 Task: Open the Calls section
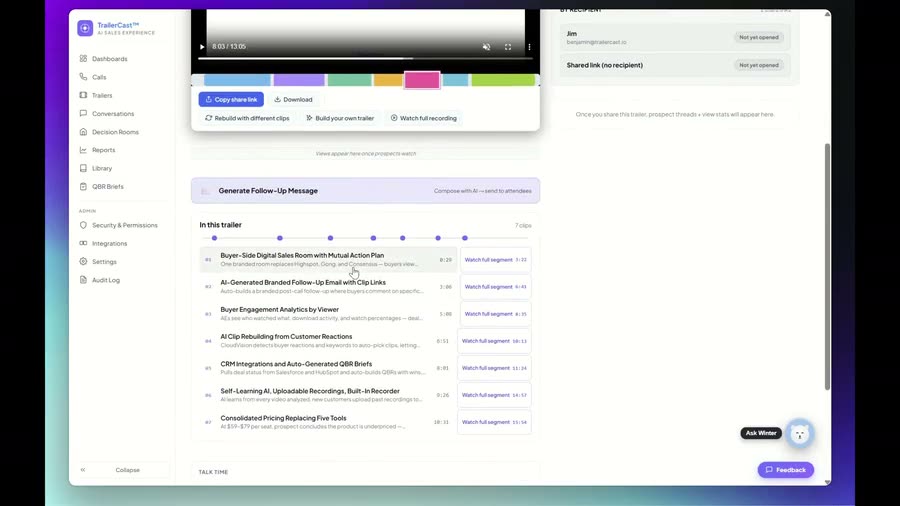tap(99, 77)
